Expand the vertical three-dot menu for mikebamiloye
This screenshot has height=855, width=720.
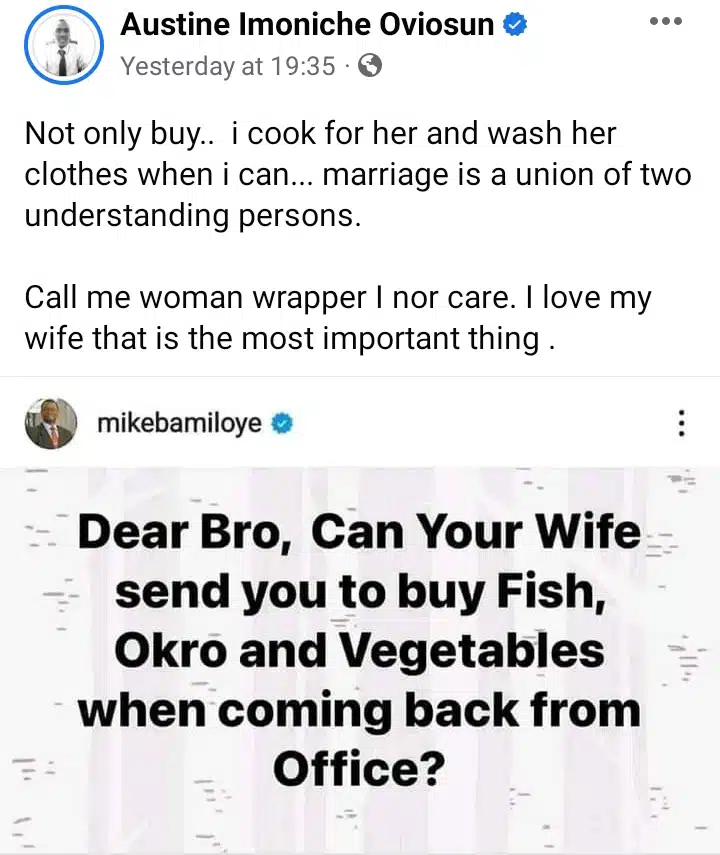681,423
